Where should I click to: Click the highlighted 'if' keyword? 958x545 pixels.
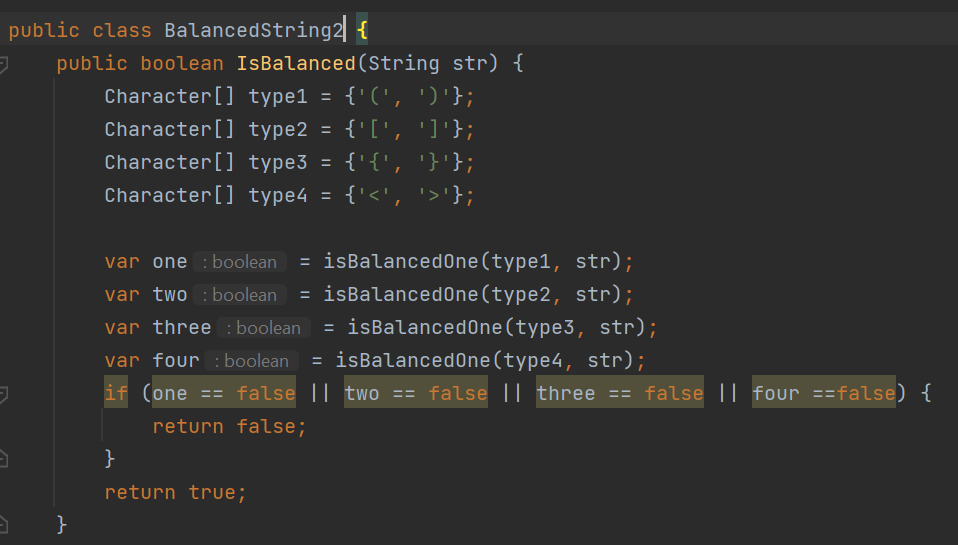pos(116,393)
